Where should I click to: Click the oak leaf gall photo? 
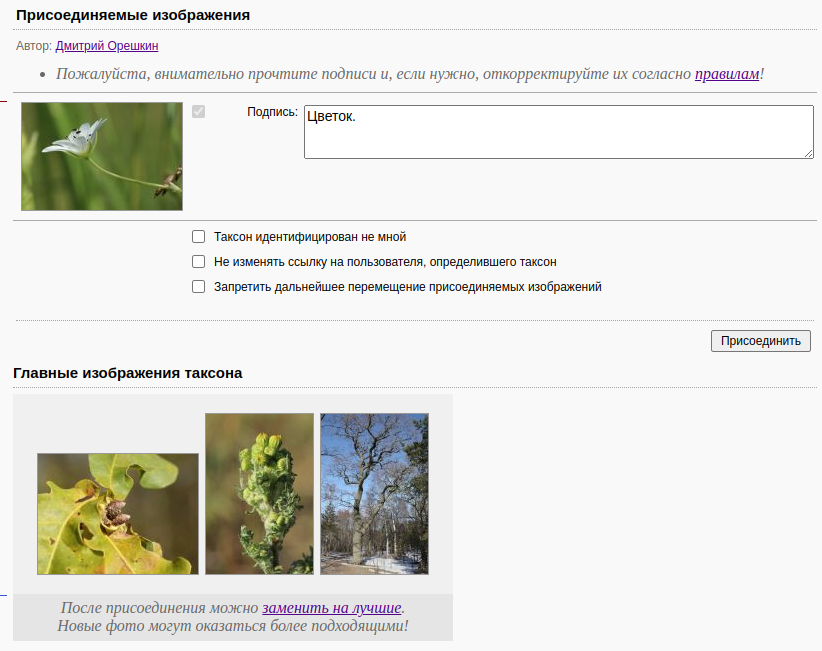(x=118, y=514)
